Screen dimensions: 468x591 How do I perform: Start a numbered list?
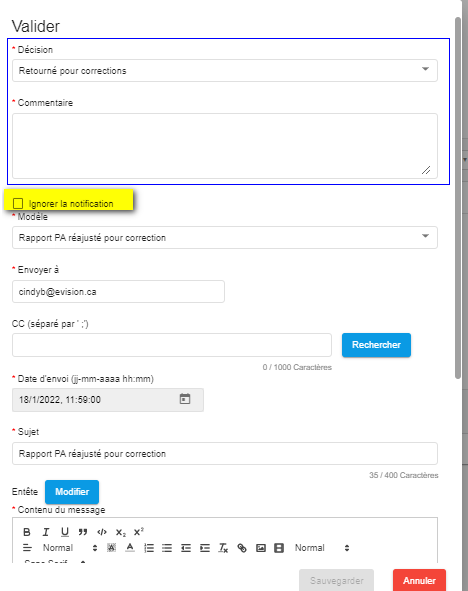(x=149, y=548)
